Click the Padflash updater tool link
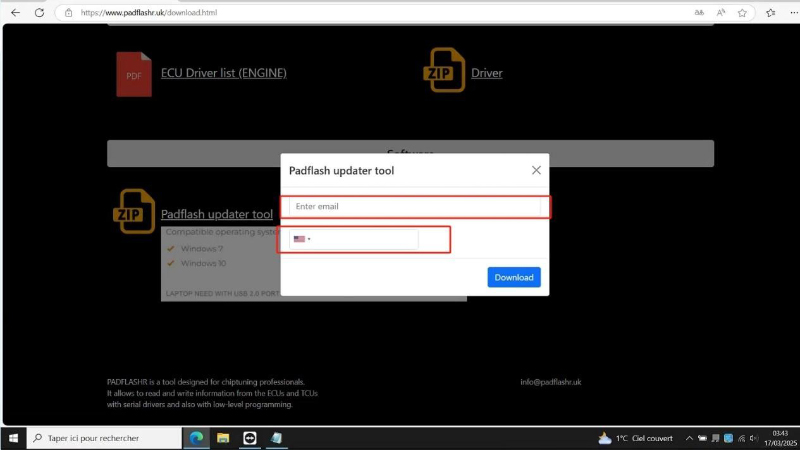This screenshot has height=450, width=800. [216, 214]
